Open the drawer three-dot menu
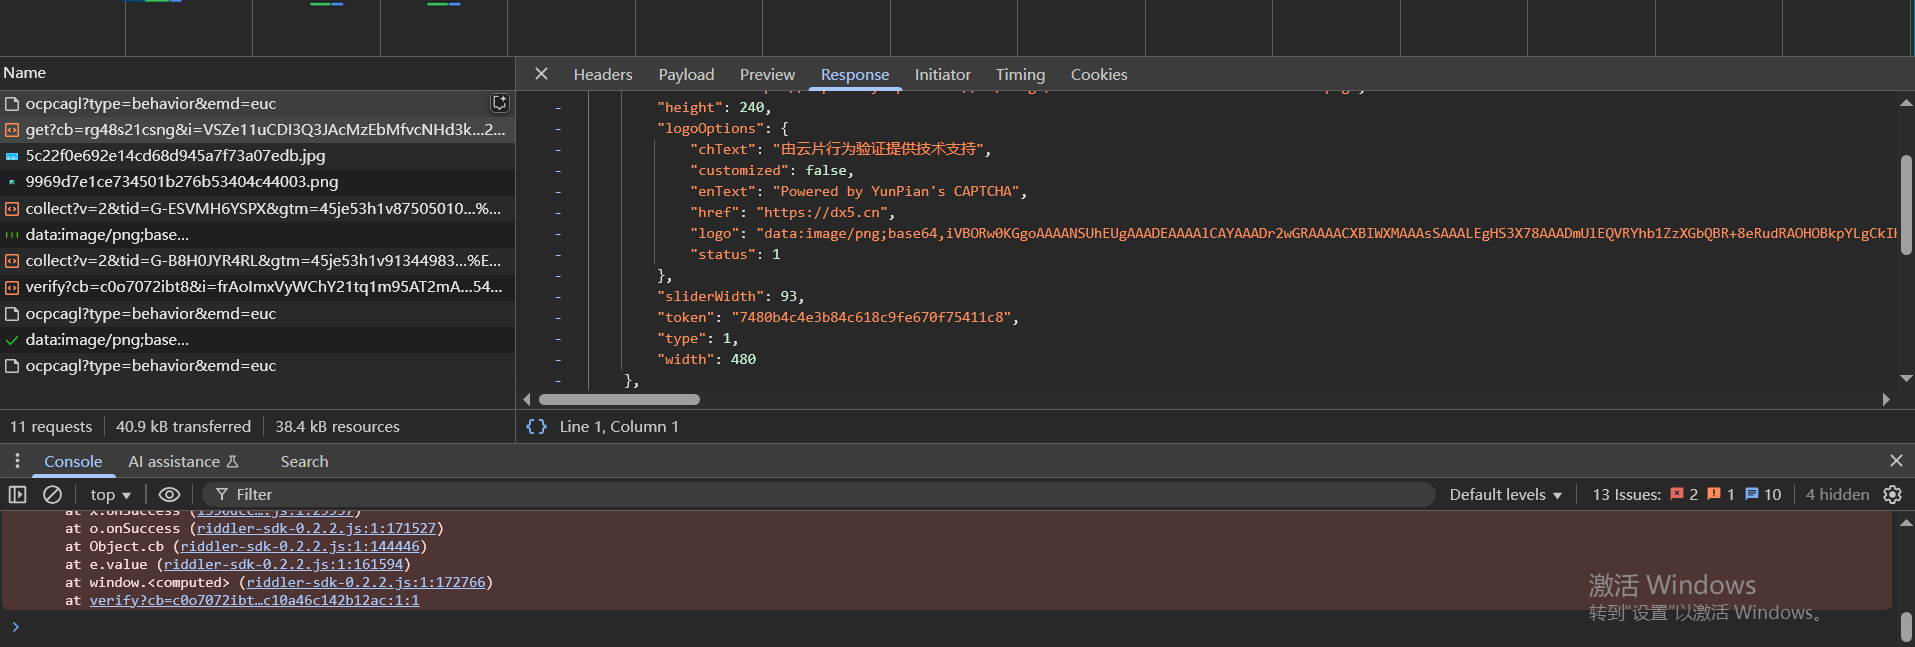The width and height of the screenshot is (1915, 647). point(17,461)
